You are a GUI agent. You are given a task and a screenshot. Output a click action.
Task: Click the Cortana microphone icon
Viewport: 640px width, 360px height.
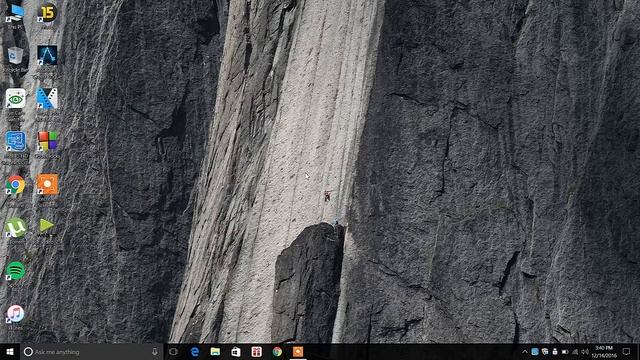tap(155, 352)
